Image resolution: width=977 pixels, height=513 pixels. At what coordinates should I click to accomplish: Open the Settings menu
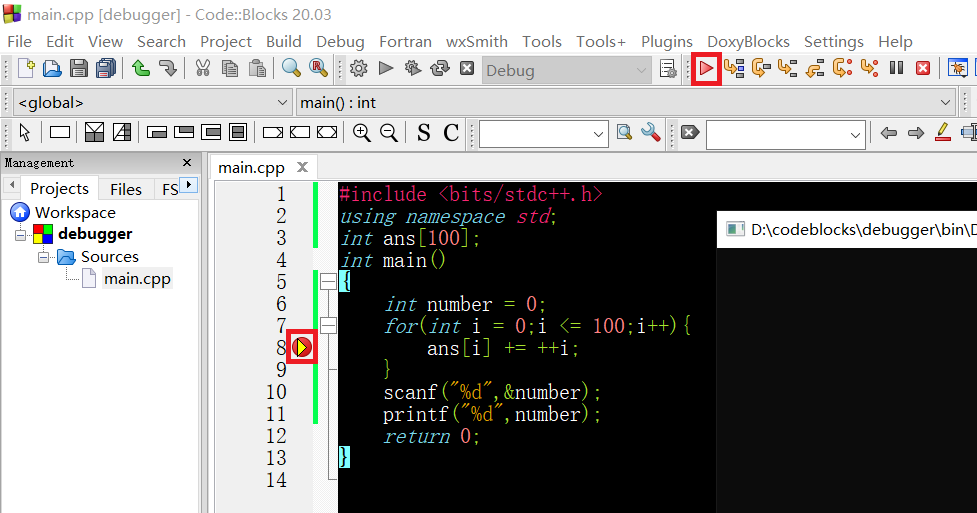tap(834, 42)
